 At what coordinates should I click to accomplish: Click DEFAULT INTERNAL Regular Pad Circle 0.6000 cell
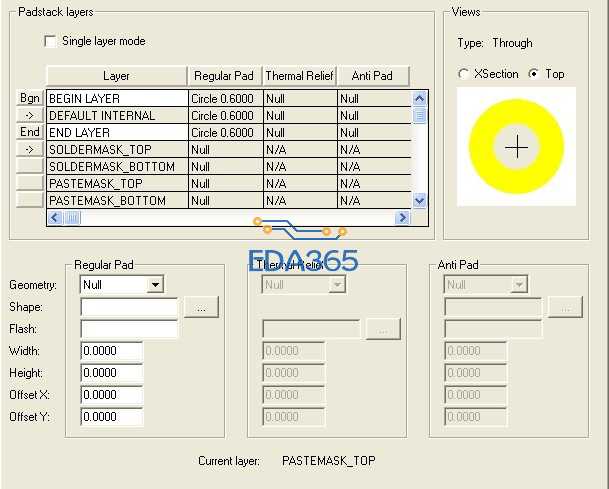[226, 116]
